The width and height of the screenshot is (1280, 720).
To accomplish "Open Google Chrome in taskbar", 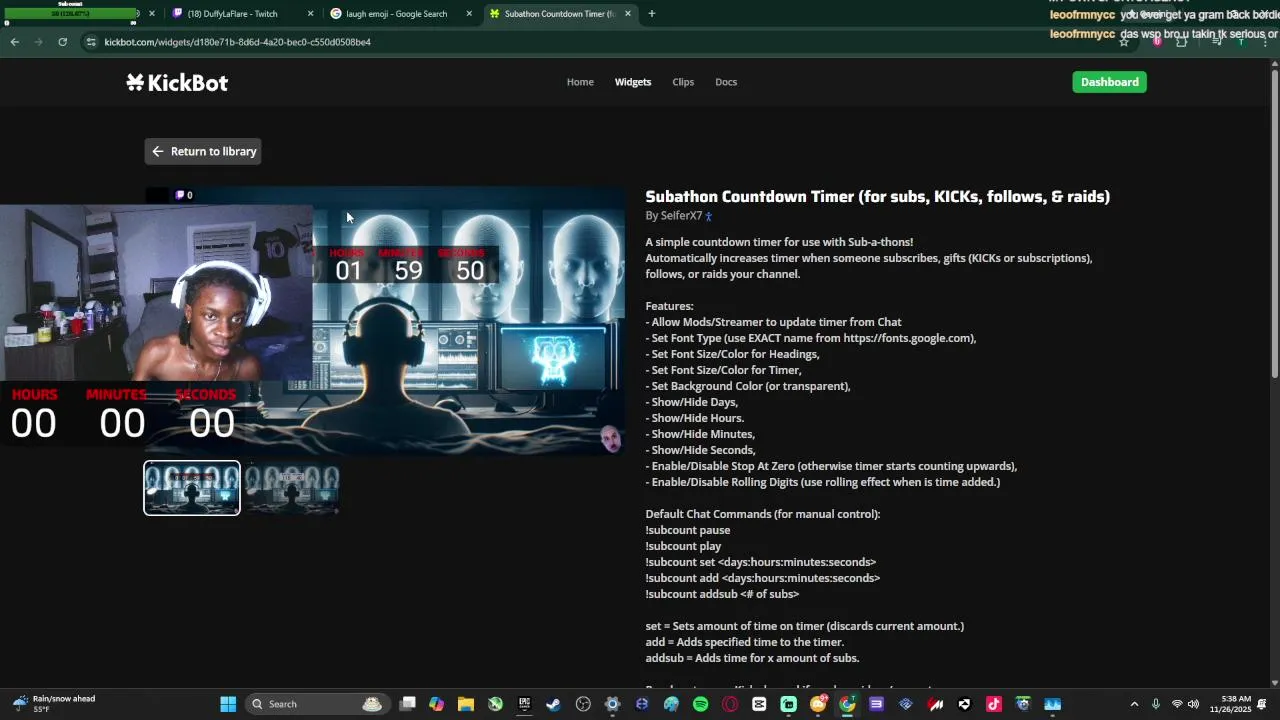I will [x=847, y=704].
